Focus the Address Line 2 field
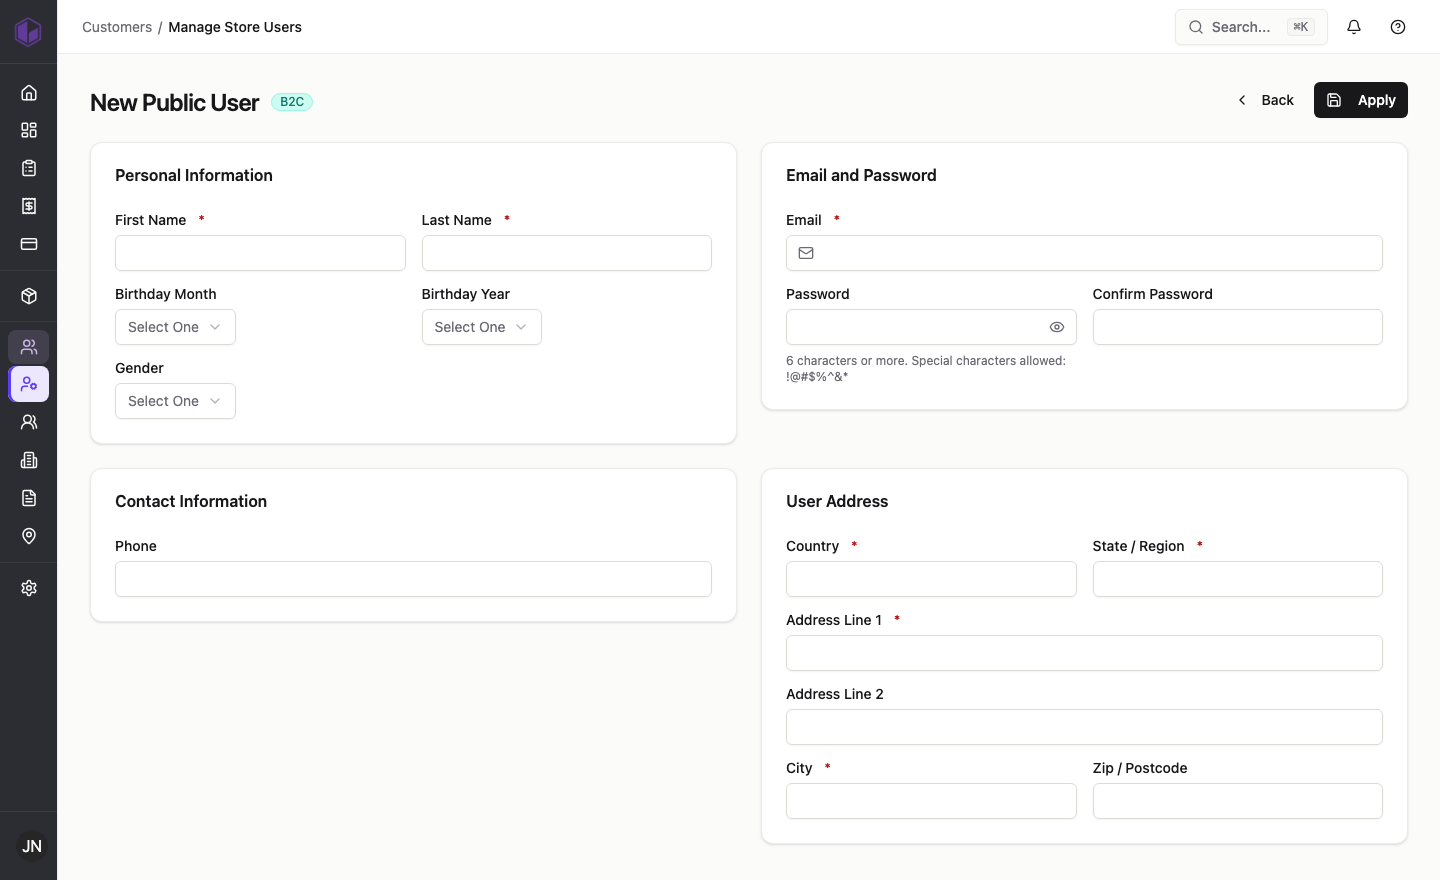The image size is (1440, 880). [x=1084, y=727]
